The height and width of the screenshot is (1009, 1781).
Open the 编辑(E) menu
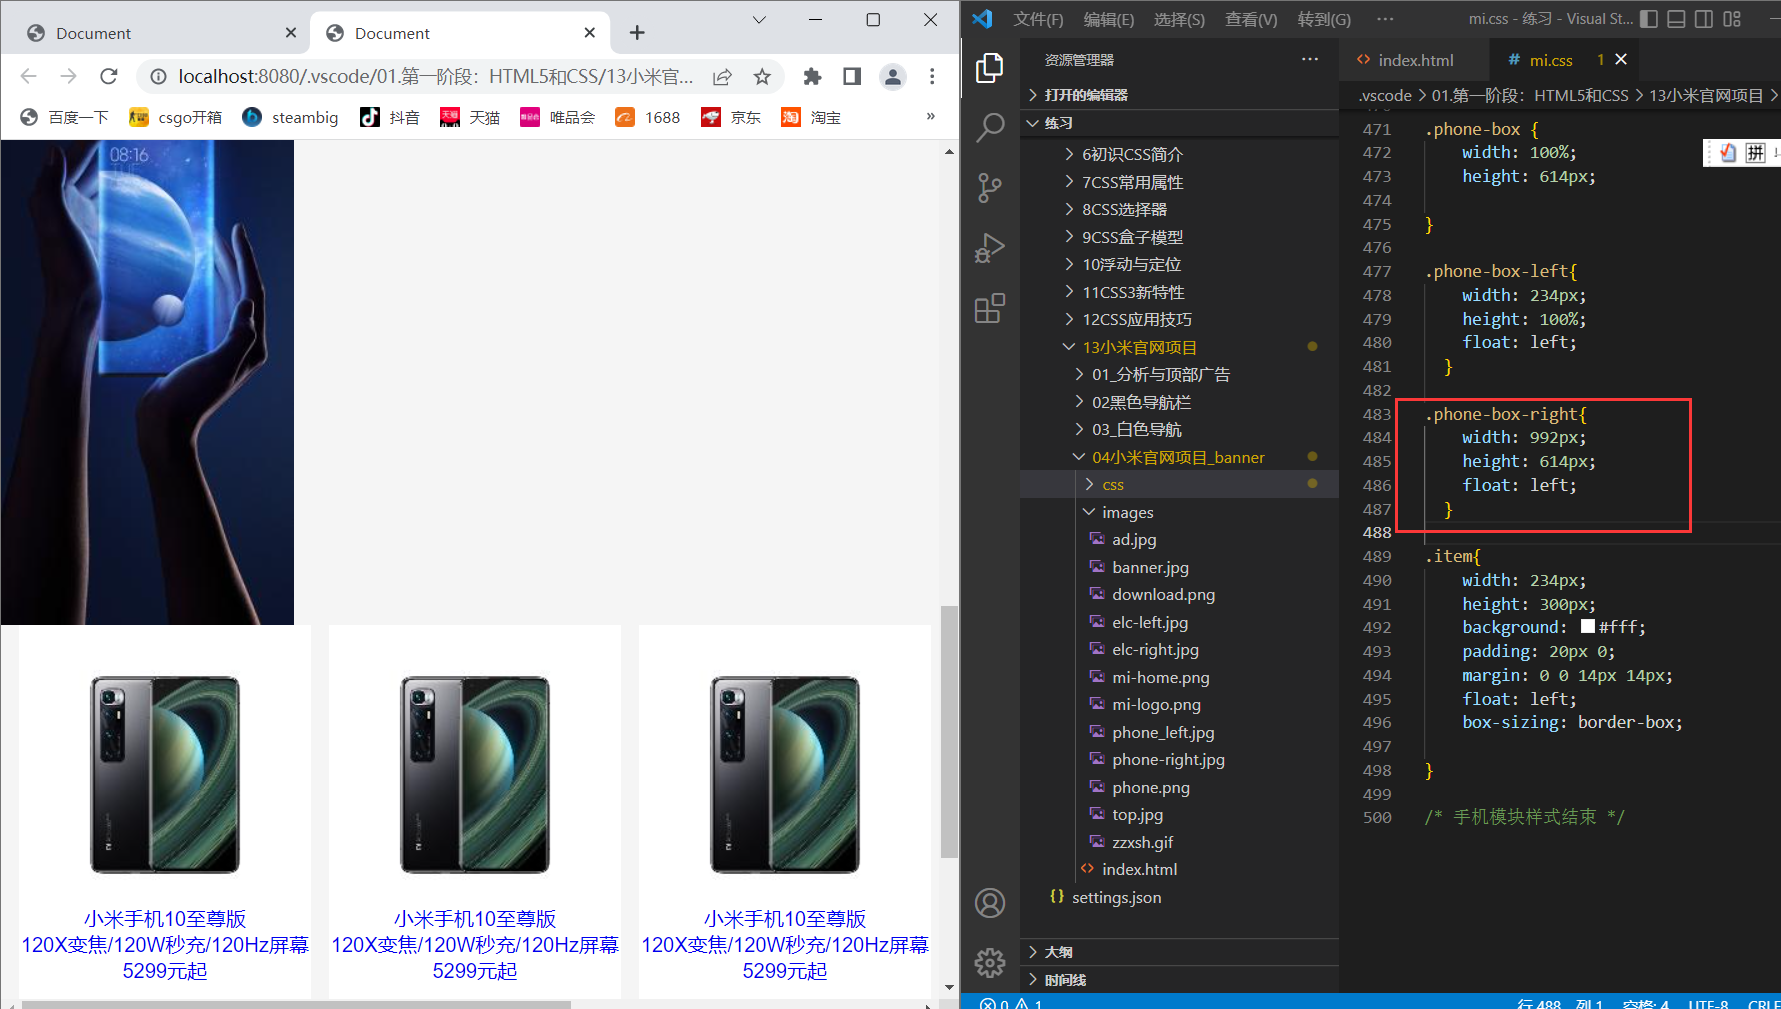pyautogui.click(x=1109, y=19)
